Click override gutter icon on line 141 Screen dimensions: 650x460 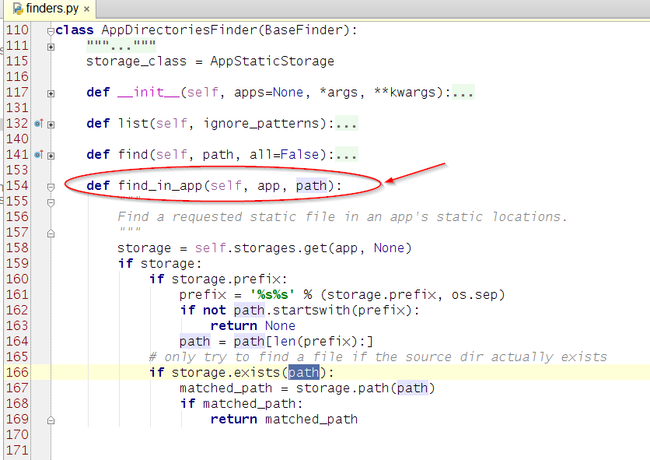(x=39, y=154)
